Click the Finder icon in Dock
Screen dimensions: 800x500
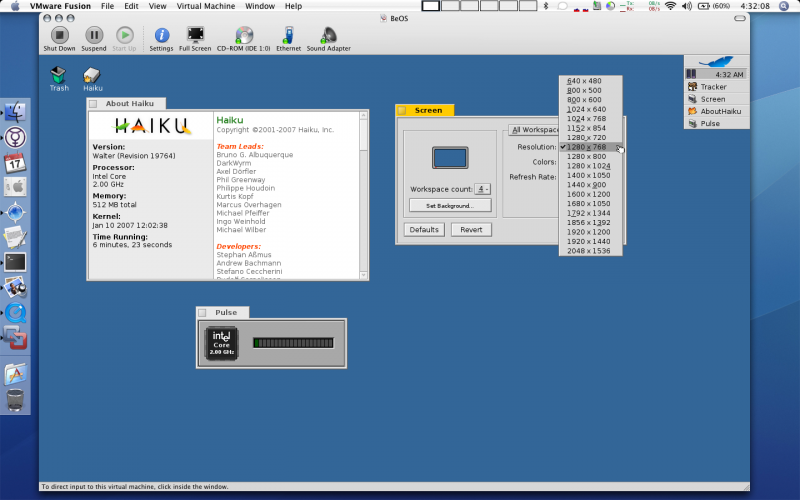(x=15, y=112)
